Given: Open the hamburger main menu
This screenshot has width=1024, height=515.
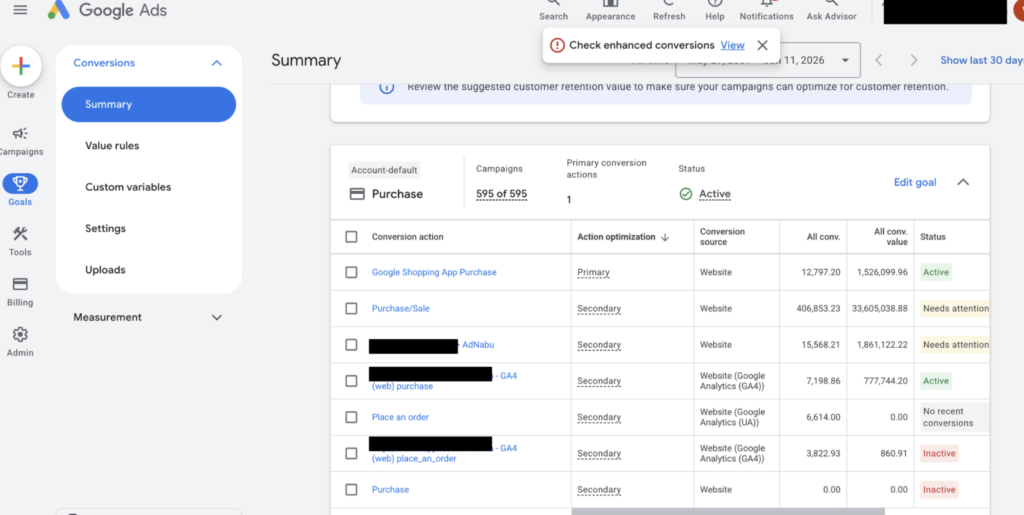Looking at the screenshot, I should click(20, 10).
